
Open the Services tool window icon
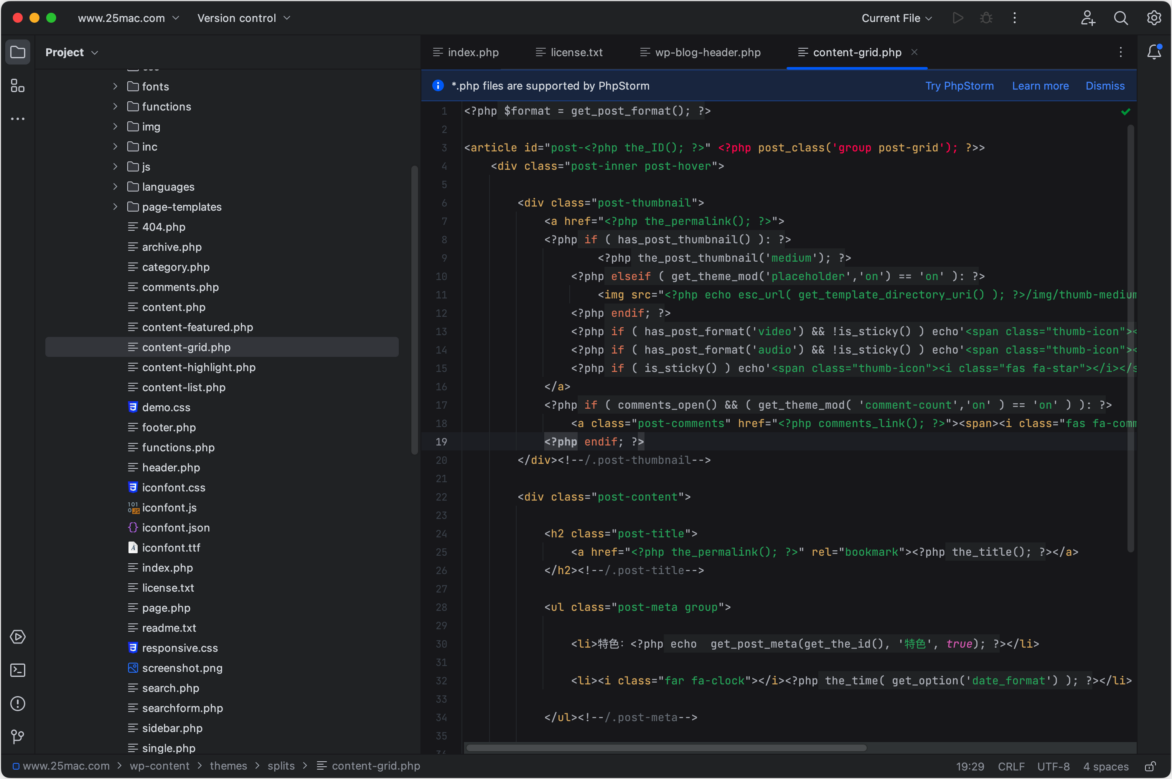point(18,637)
